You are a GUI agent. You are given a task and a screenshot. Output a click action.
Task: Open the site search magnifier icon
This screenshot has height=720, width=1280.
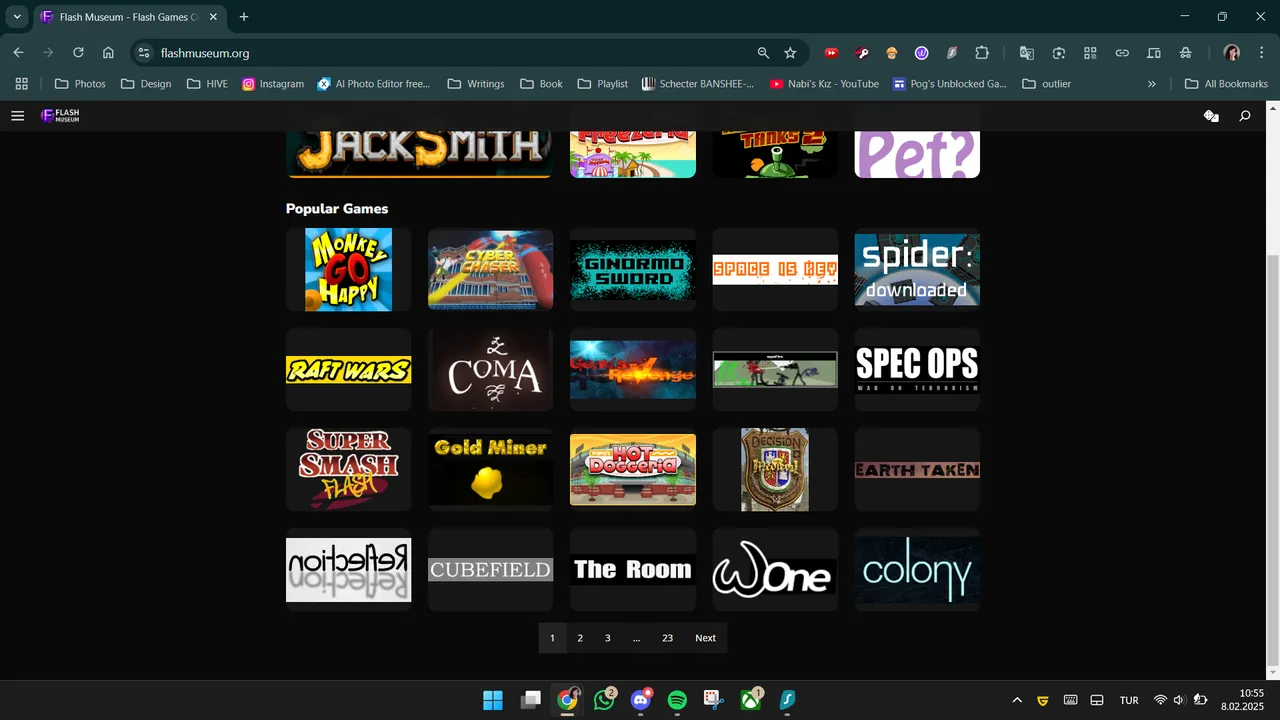(1245, 116)
